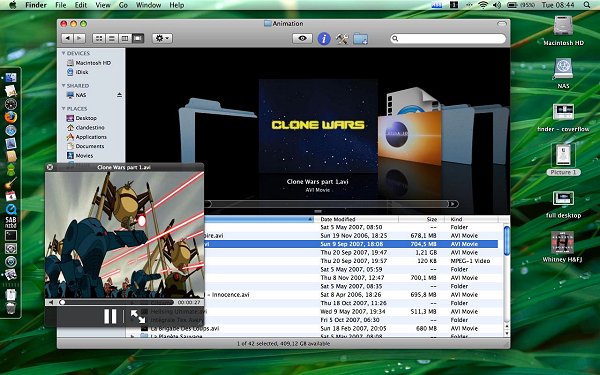
Task: Go back with the Finder back arrow
Action: pyautogui.click(x=67, y=38)
